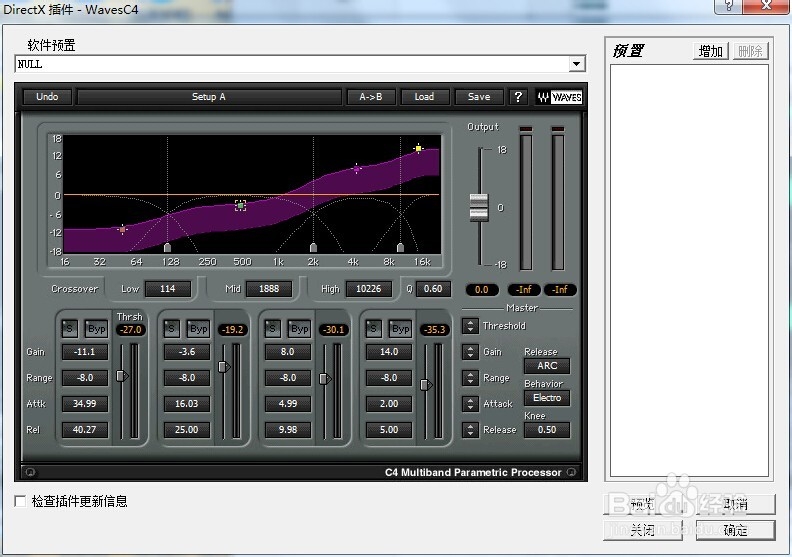
Task: Click the output level 0.0 readout
Action: (482, 290)
